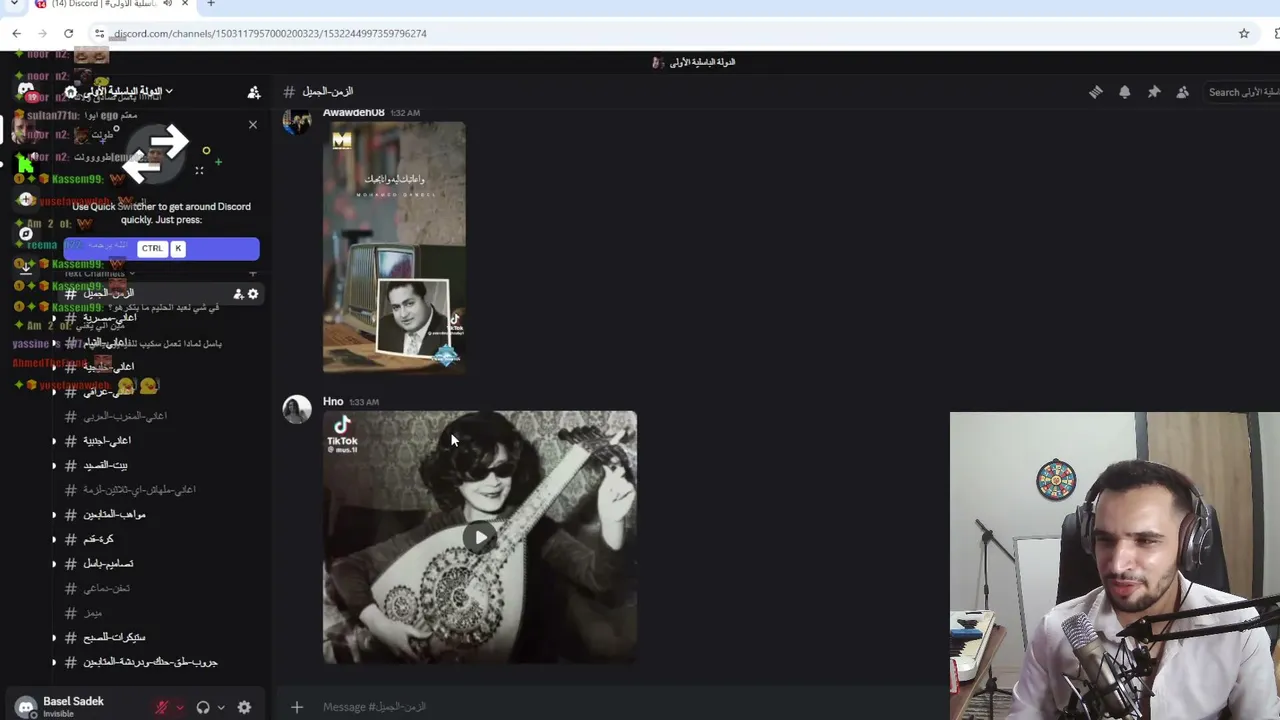
Task: Expand threads arrow of مواهب-المتابعين channel
Action: pos(54,515)
